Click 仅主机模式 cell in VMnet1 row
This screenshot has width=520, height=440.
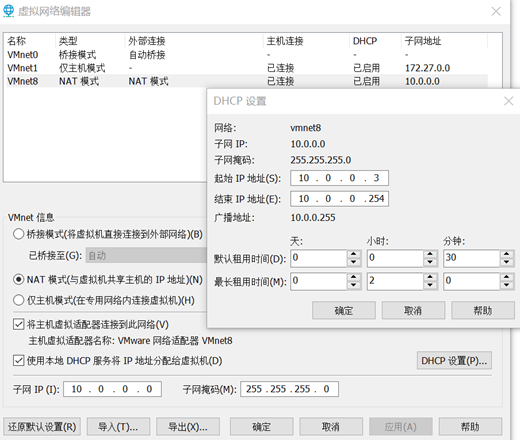click(x=82, y=68)
